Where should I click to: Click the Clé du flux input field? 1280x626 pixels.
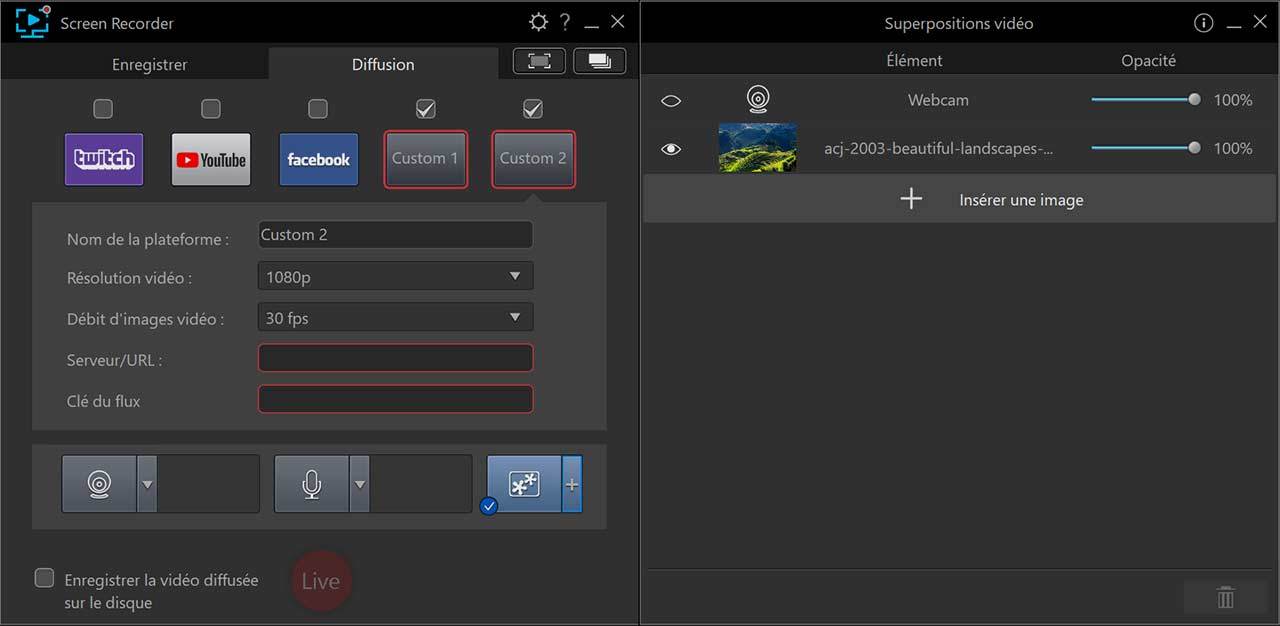tap(395, 400)
